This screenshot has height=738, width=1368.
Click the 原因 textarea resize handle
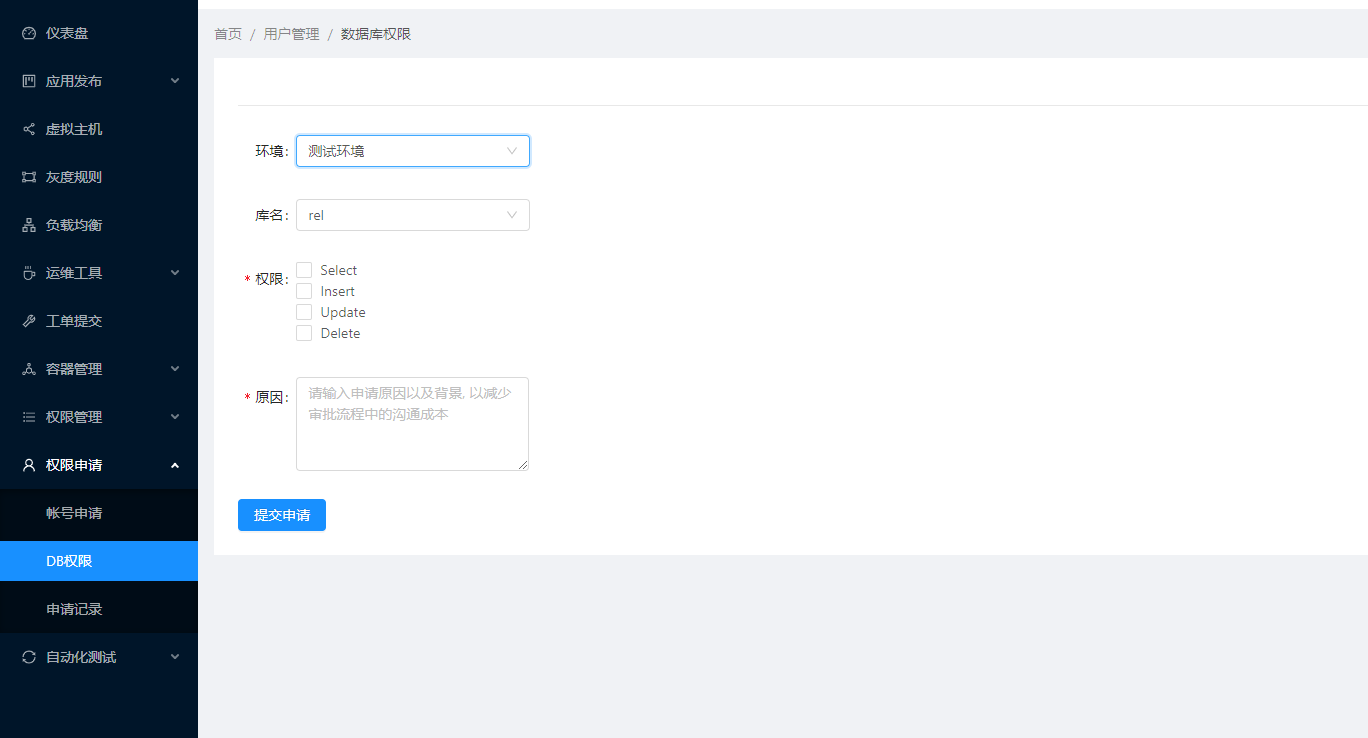tap(522, 464)
